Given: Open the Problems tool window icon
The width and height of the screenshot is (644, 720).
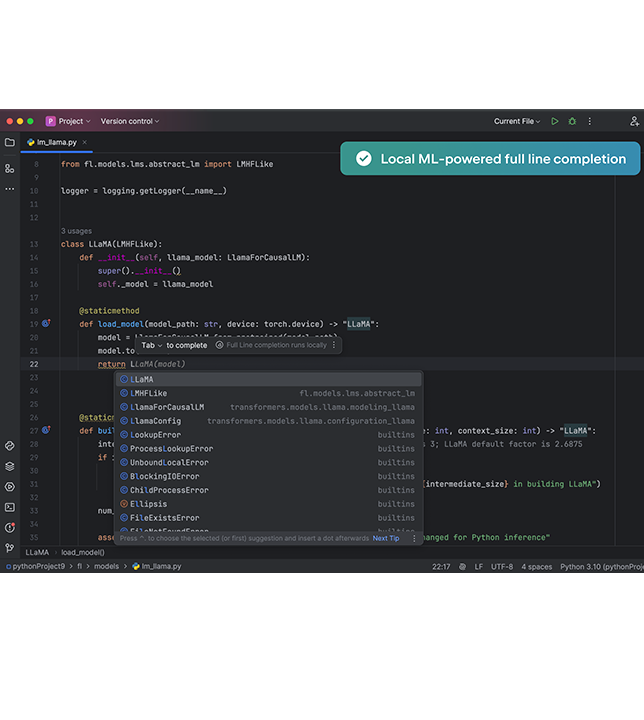Looking at the screenshot, I should coord(10,527).
